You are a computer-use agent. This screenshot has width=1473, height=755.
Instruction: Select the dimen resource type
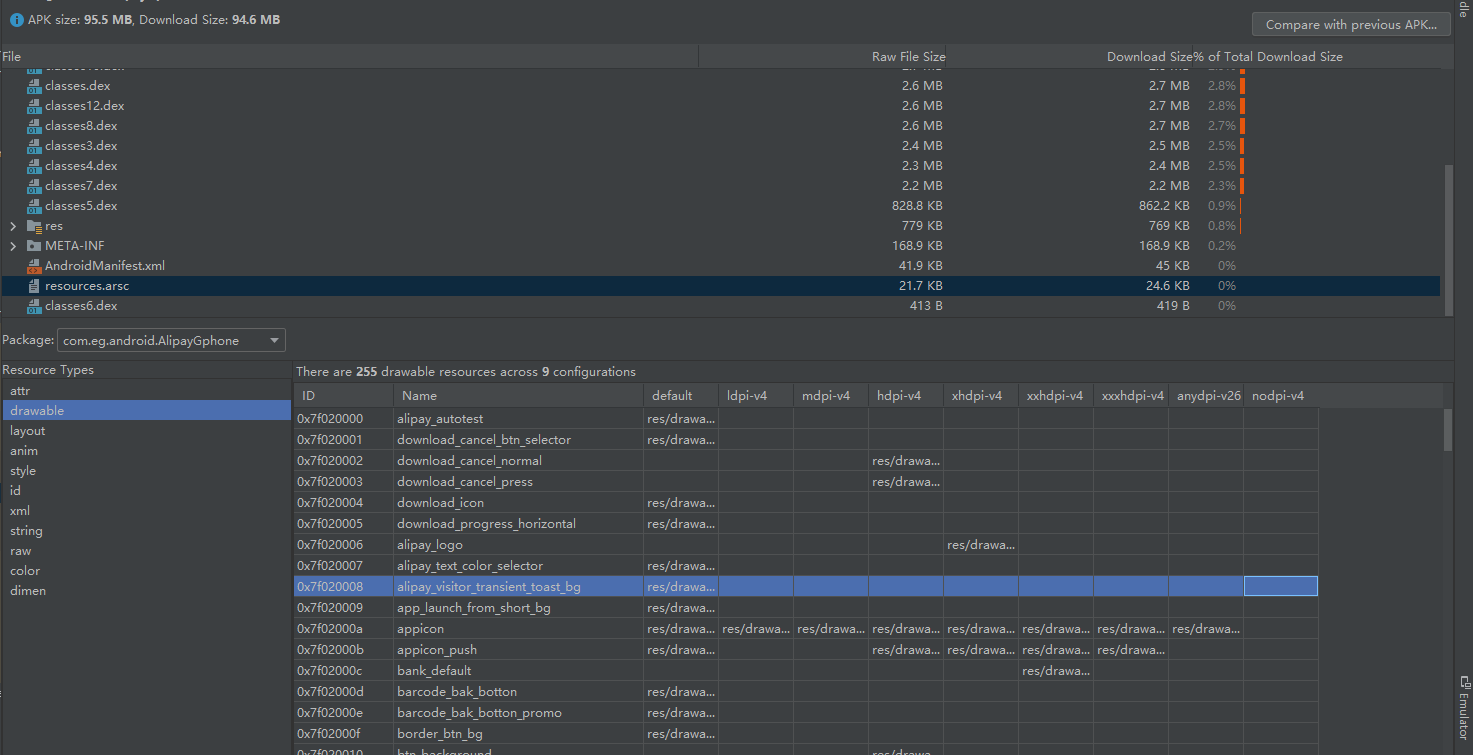coord(146,591)
